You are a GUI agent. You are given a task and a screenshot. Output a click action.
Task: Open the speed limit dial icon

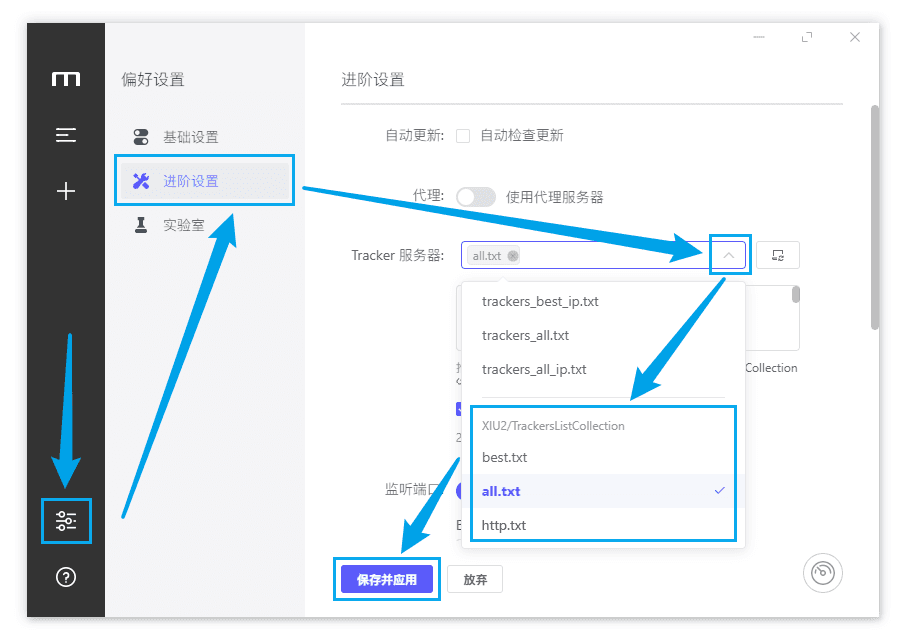click(822, 572)
